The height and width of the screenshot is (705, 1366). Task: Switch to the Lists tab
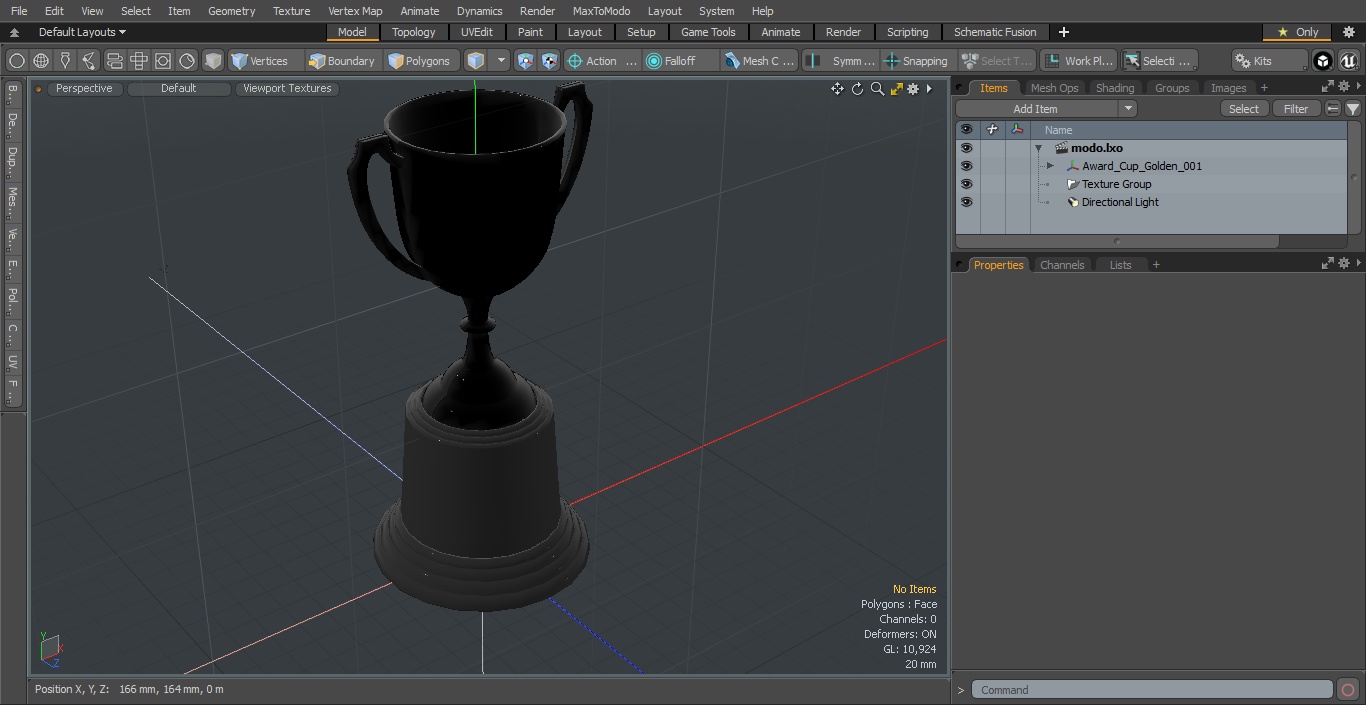click(1120, 265)
